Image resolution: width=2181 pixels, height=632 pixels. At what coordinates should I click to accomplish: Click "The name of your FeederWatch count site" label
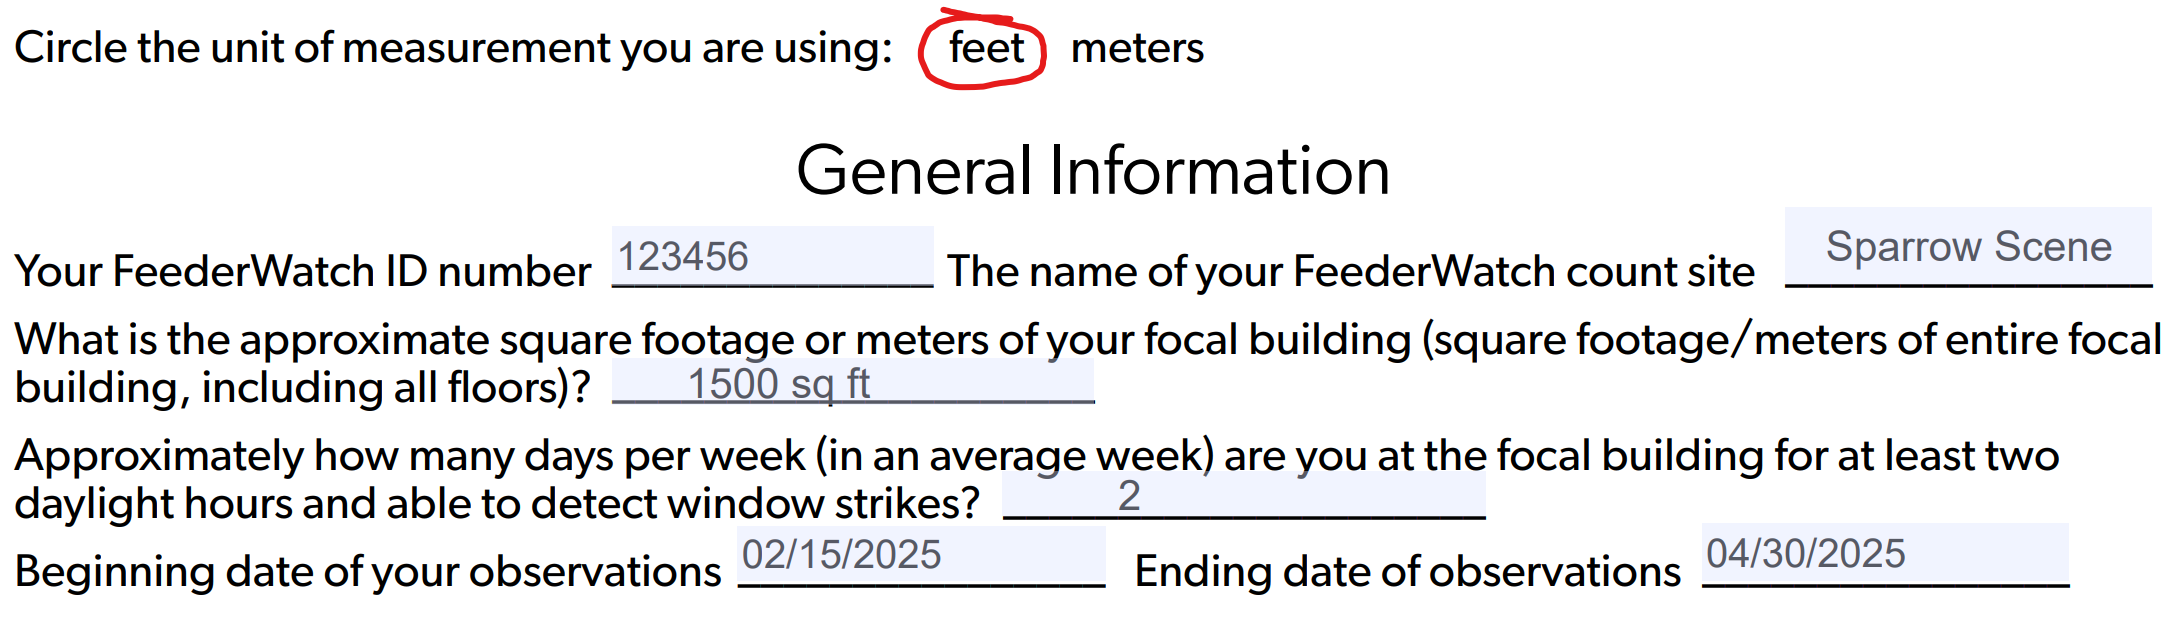1350,272
